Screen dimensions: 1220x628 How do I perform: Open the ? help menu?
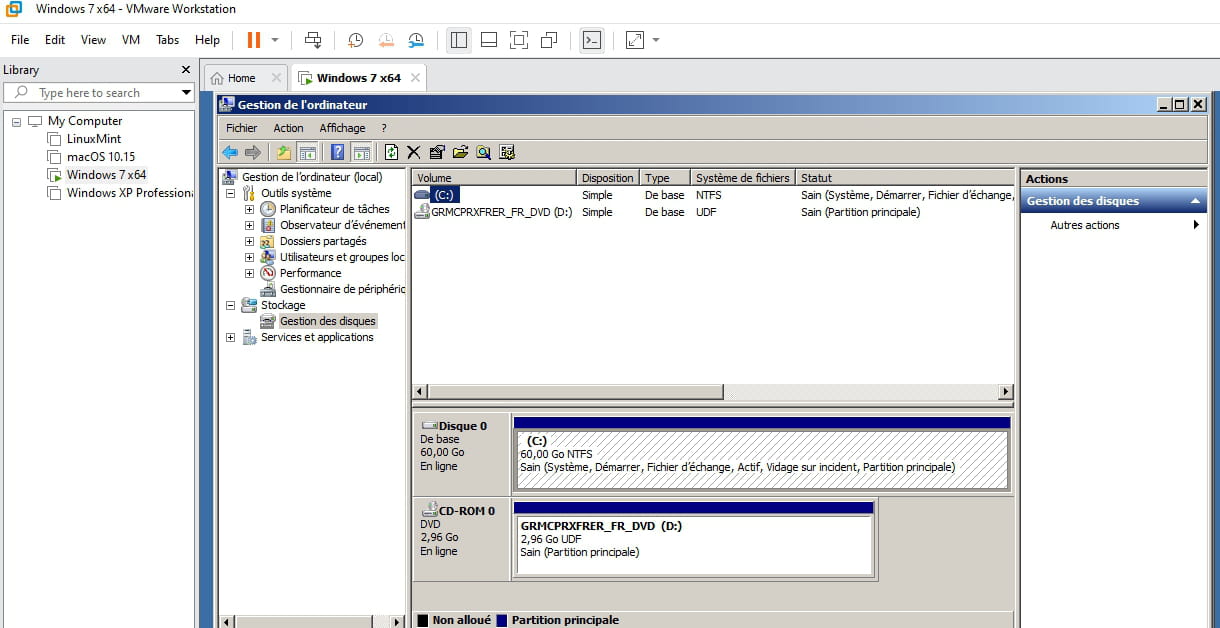[384, 128]
